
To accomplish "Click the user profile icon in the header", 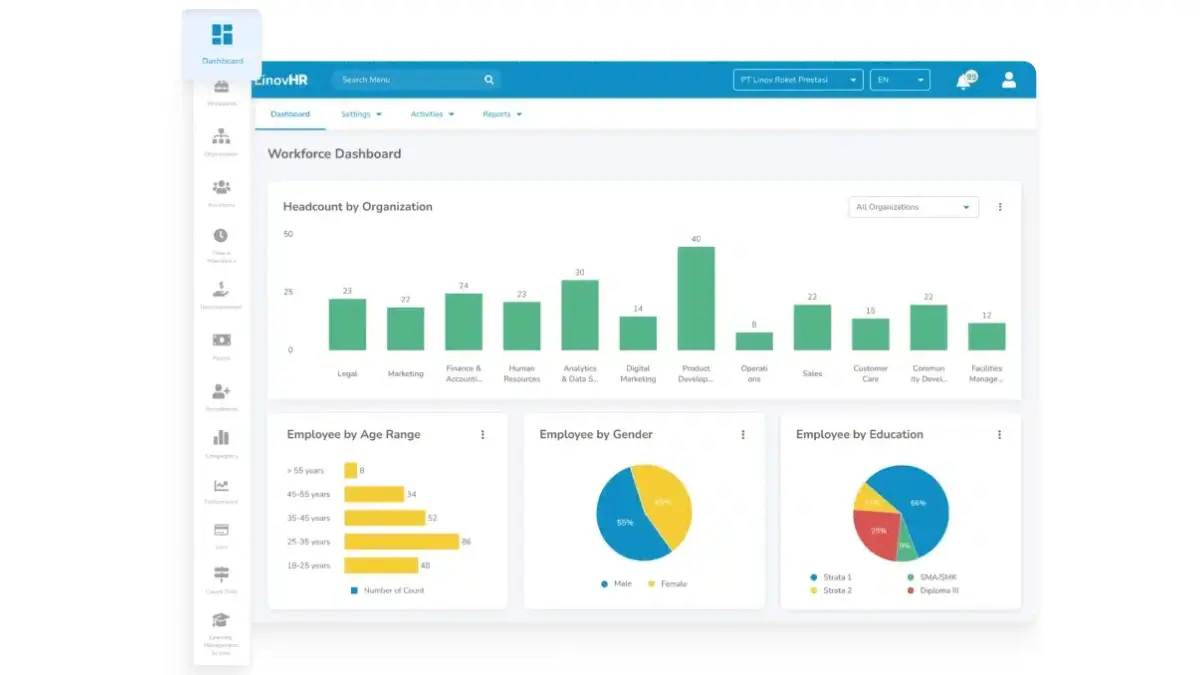I will pos(1010,80).
